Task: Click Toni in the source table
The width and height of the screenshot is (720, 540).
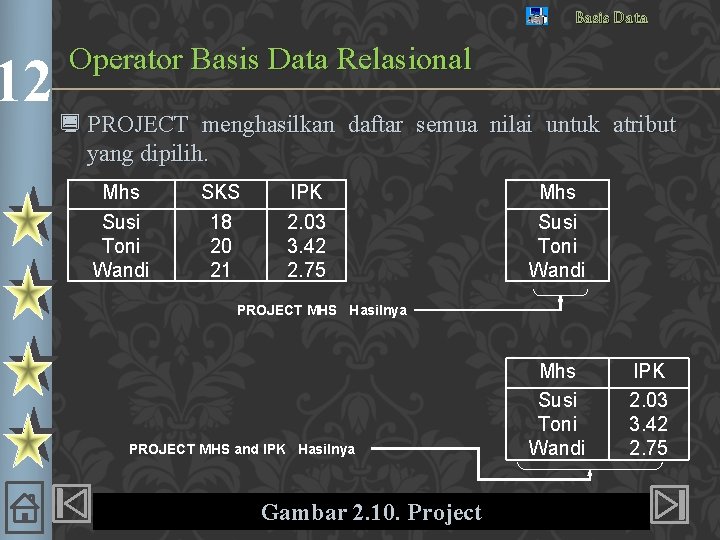Action: tap(121, 246)
